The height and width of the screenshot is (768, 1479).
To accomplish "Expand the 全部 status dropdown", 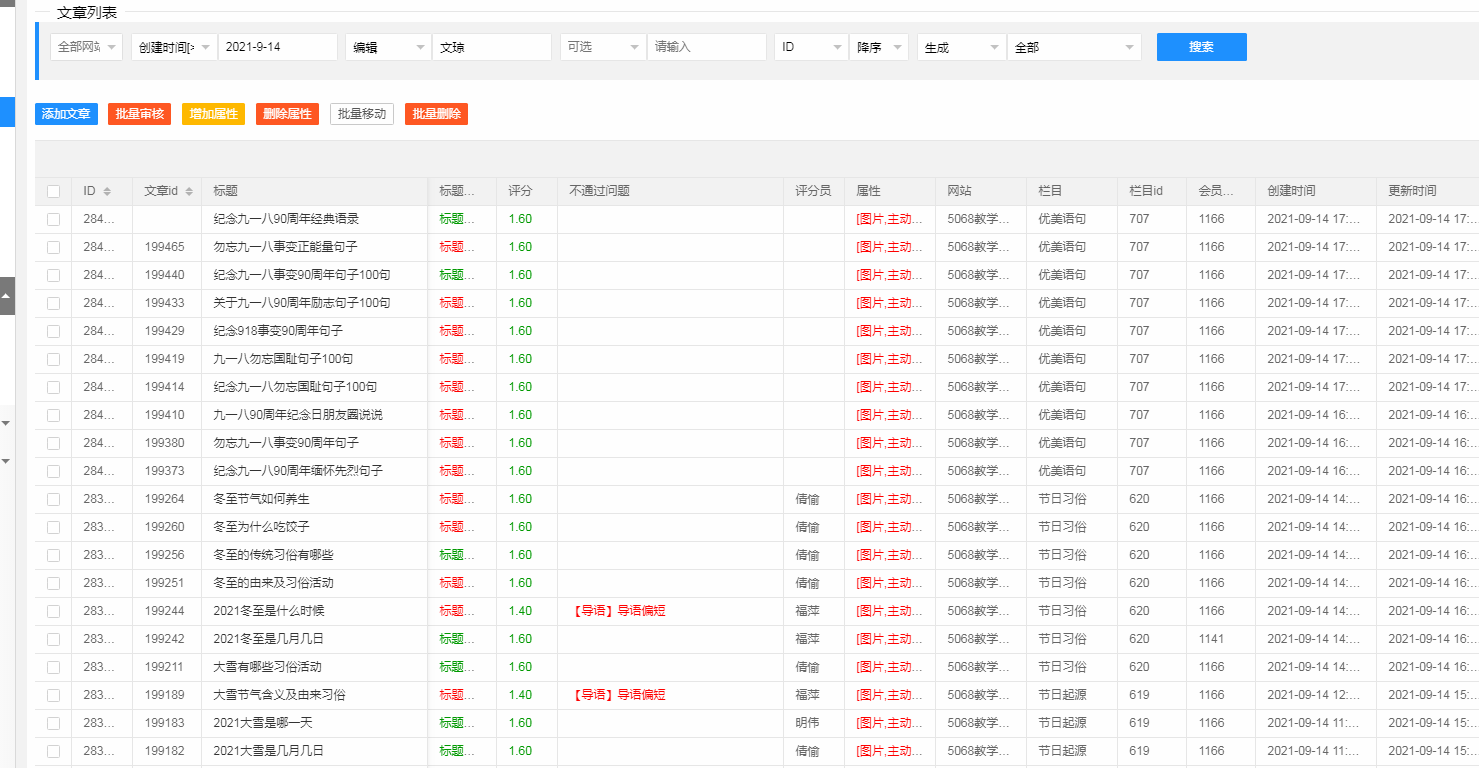I will (x=1074, y=47).
